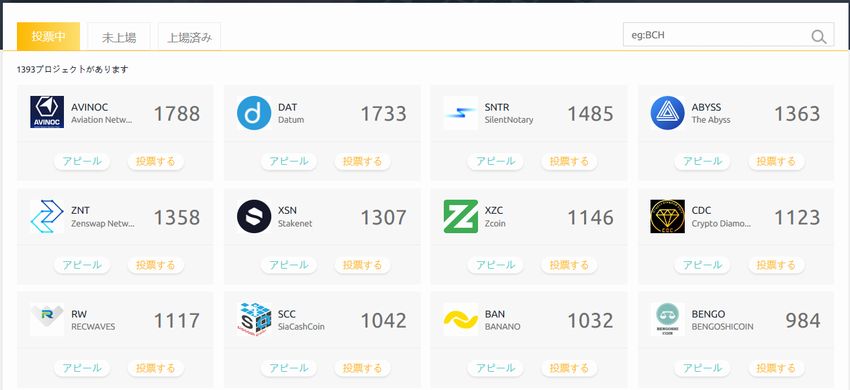Click the search magnifier icon
Viewport: 850px width, 390px height.
(819, 36)
